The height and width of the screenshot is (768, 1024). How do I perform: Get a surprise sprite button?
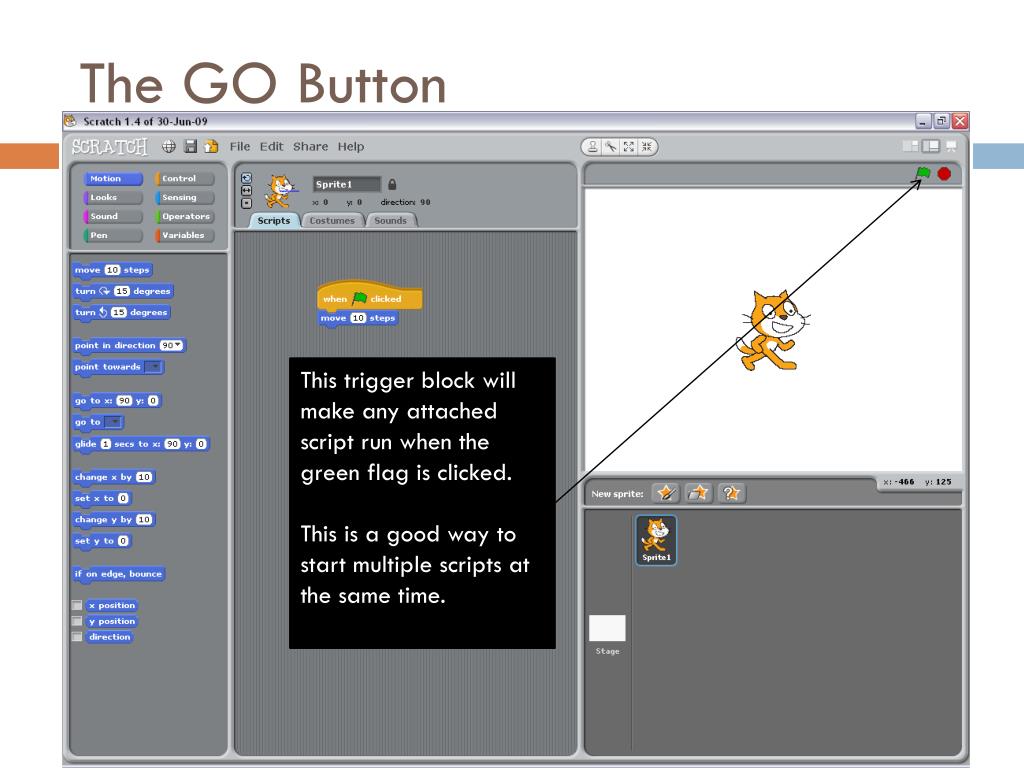pyautogui.click(x=731, y=493)
